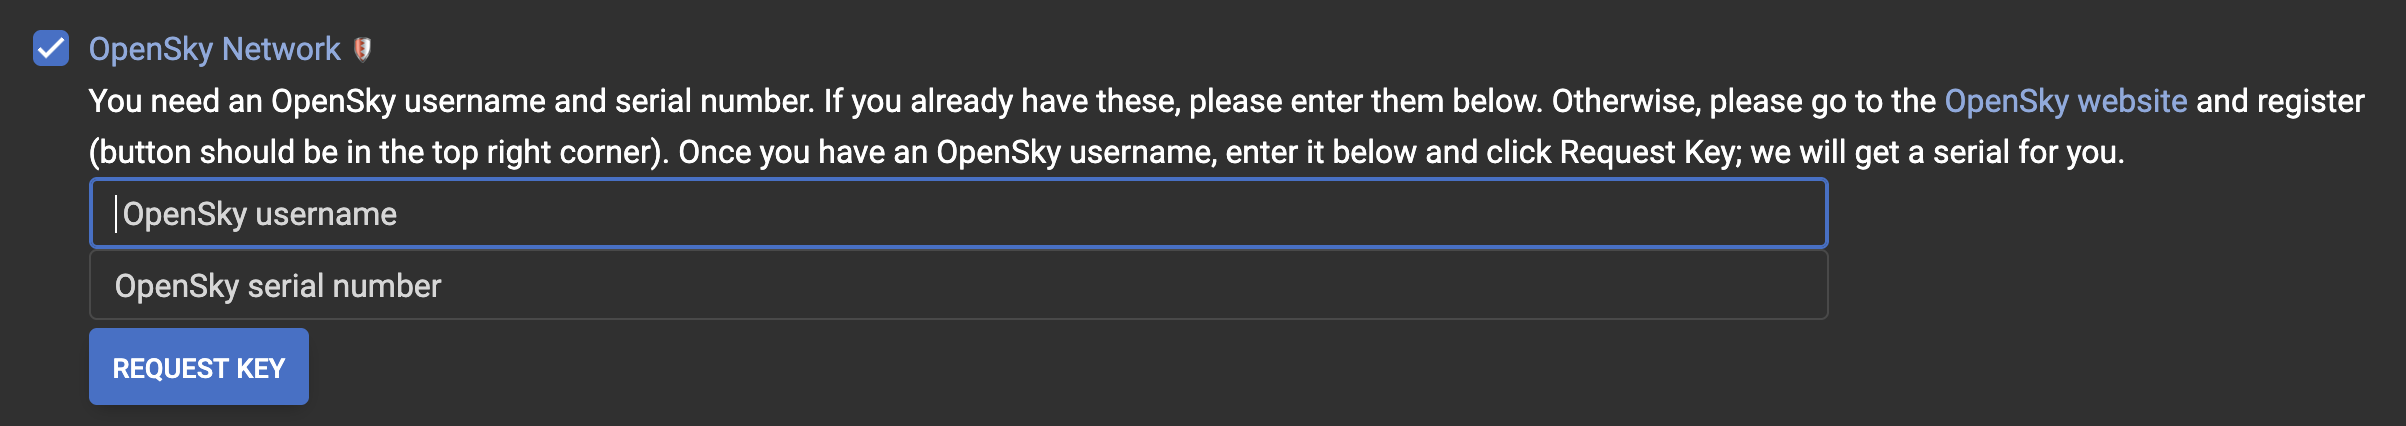Screen dimensions: 2406x426
Task: Focus the OpenSky serial number field
Action: click(958, 286)
